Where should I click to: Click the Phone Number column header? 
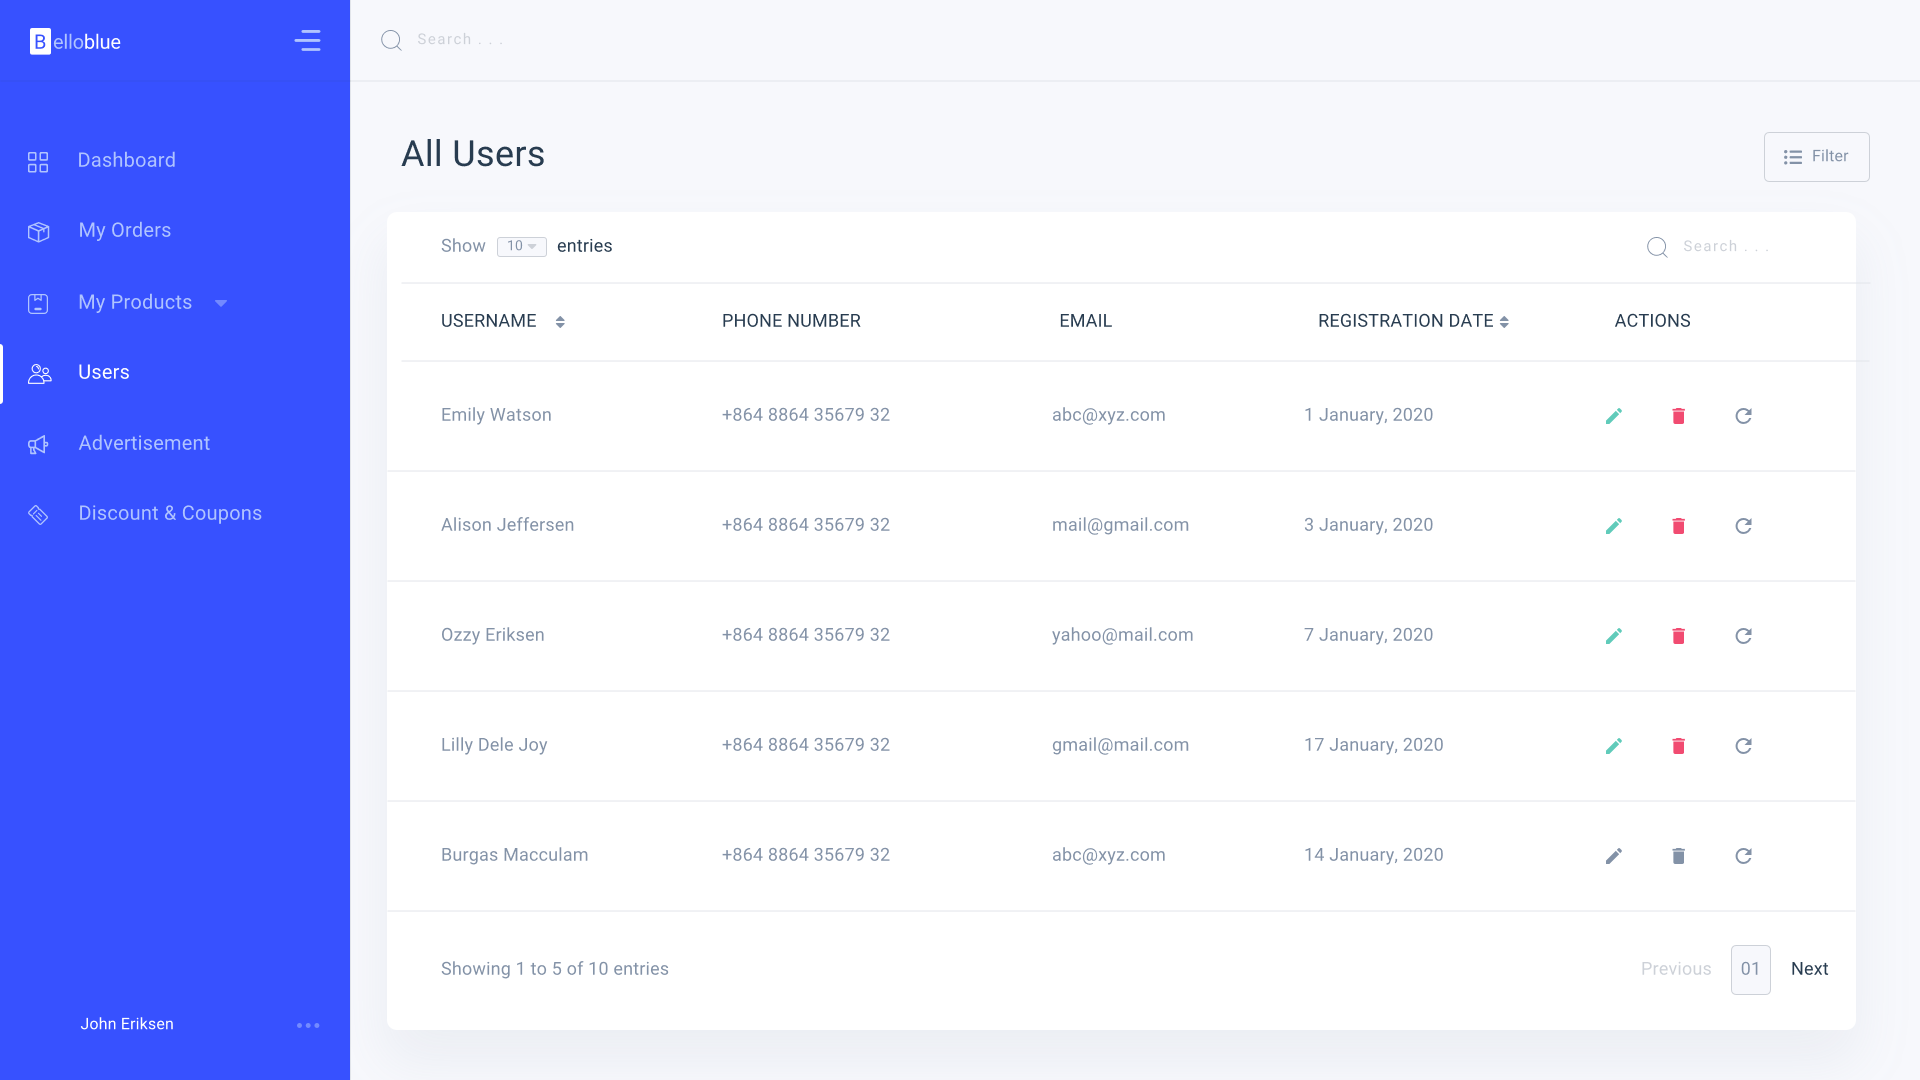tap(791, 321)
